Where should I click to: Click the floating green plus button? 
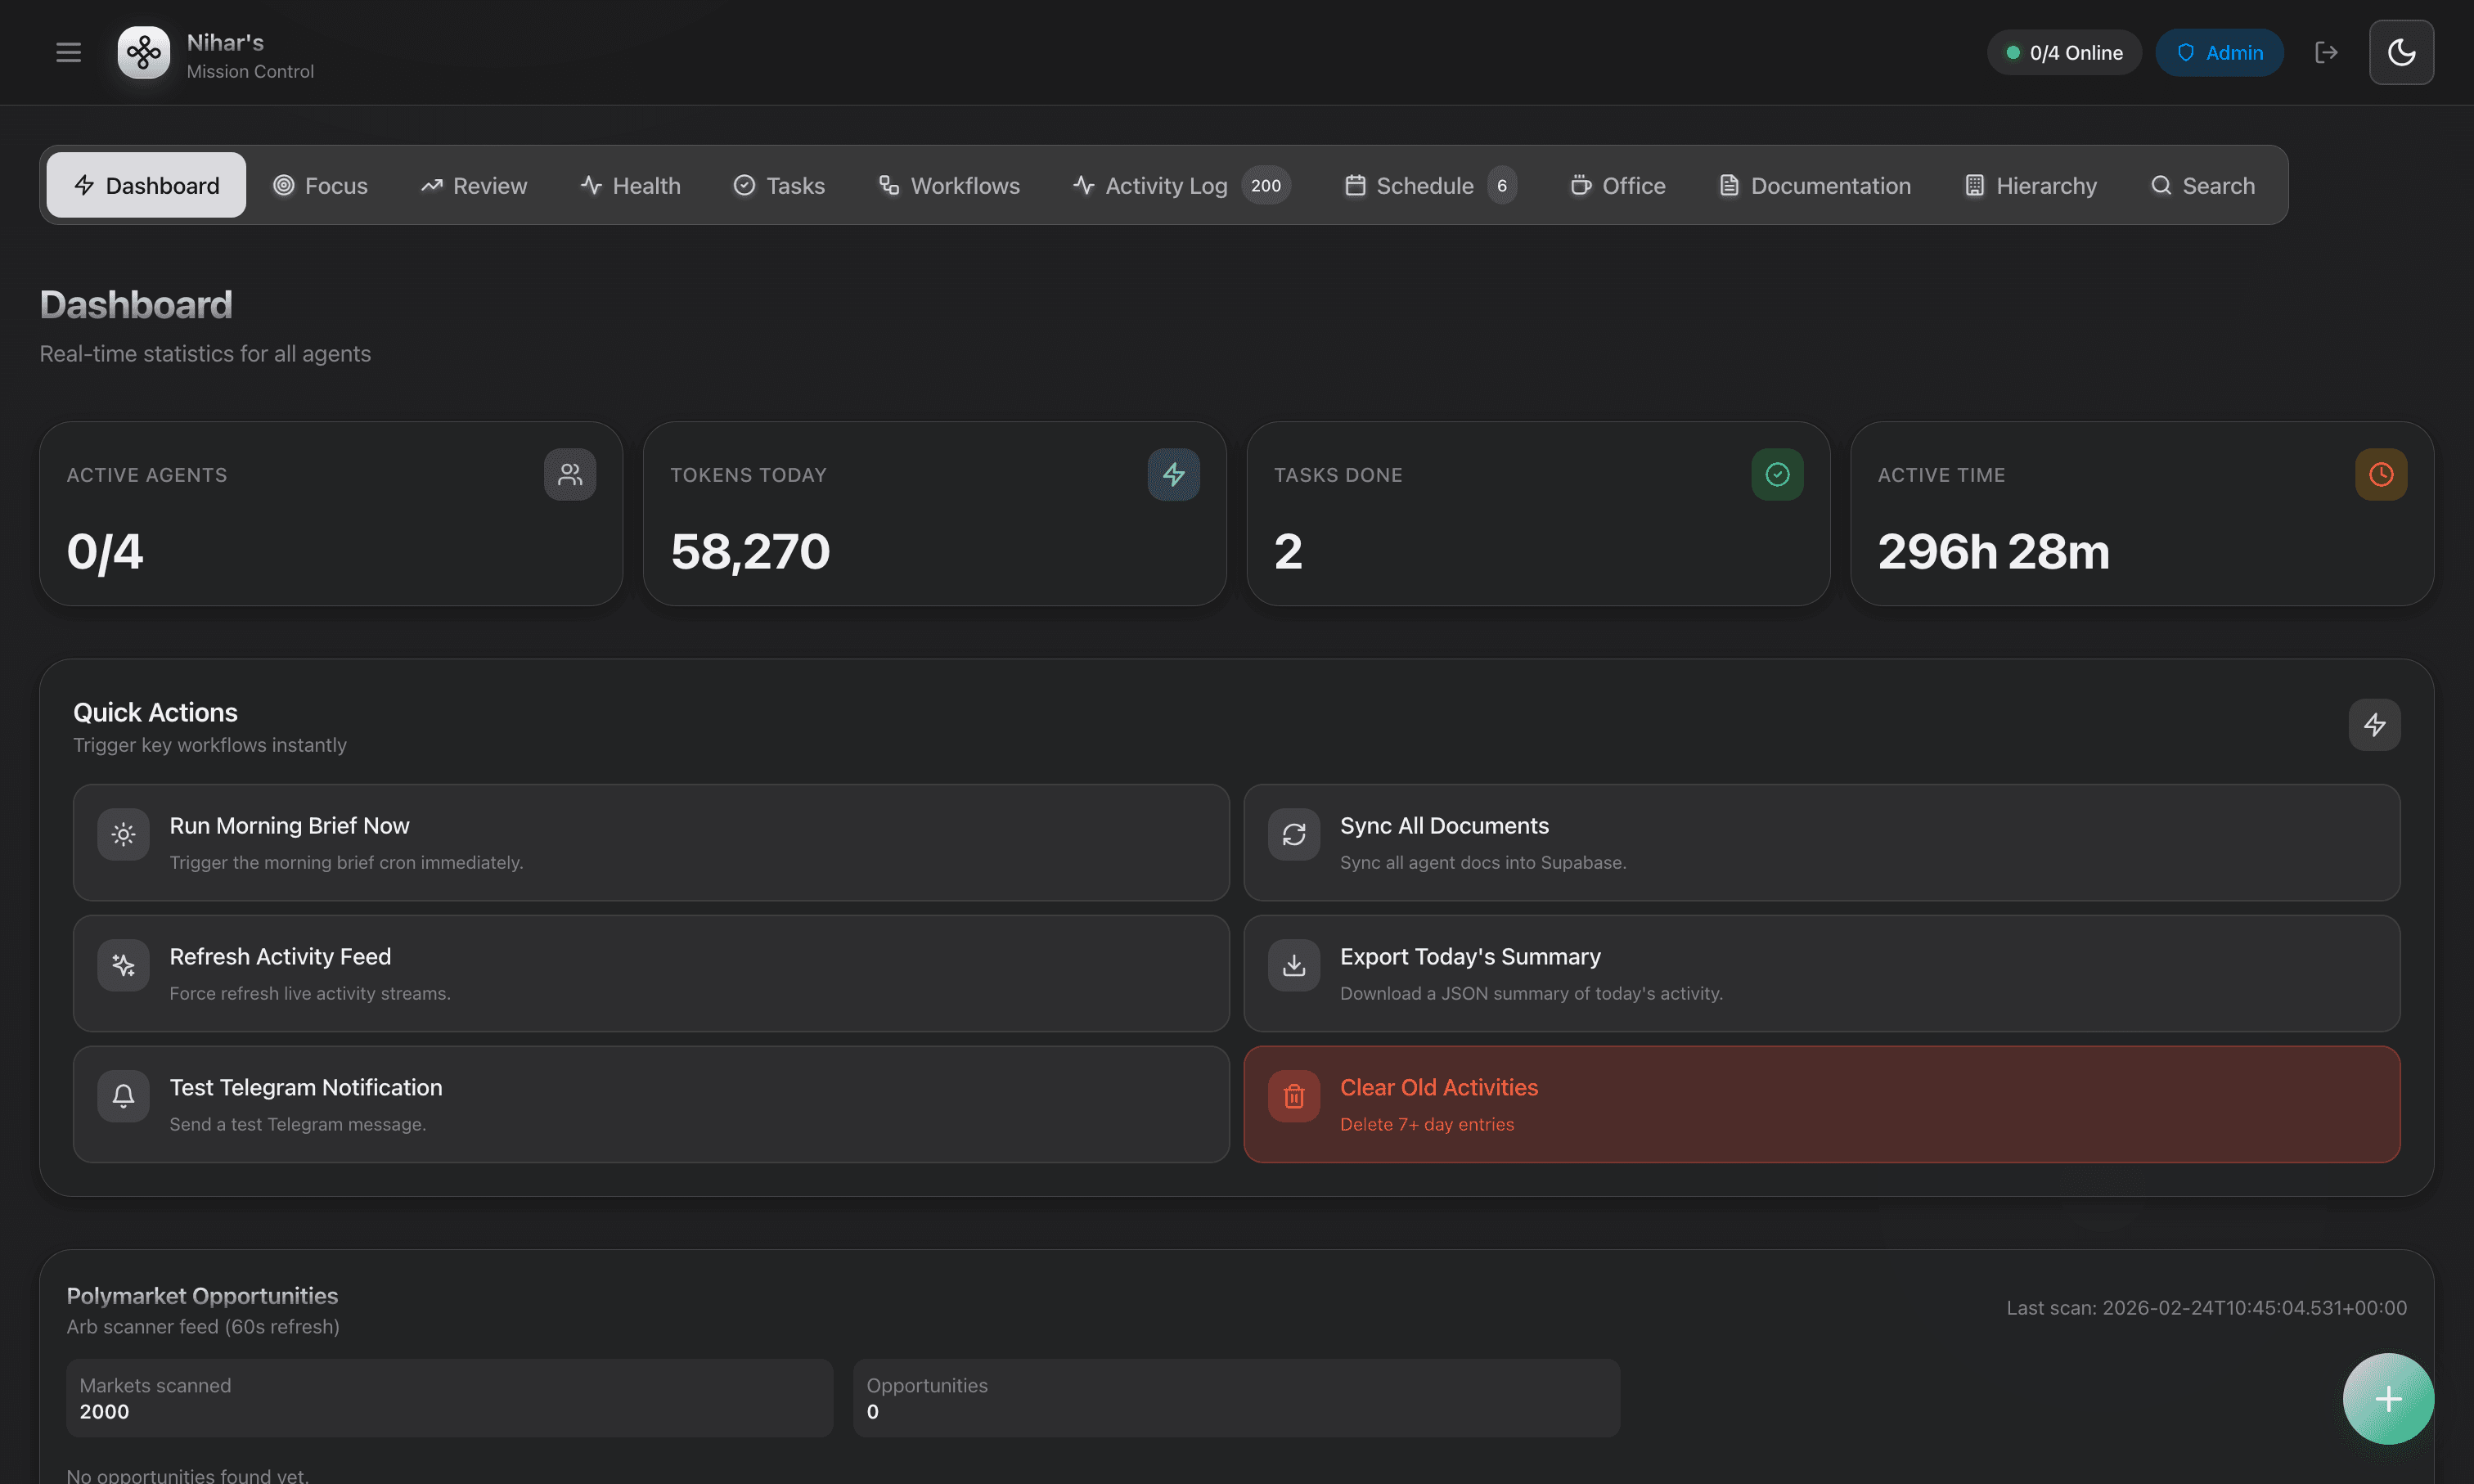click(x=2388, y=1399)
